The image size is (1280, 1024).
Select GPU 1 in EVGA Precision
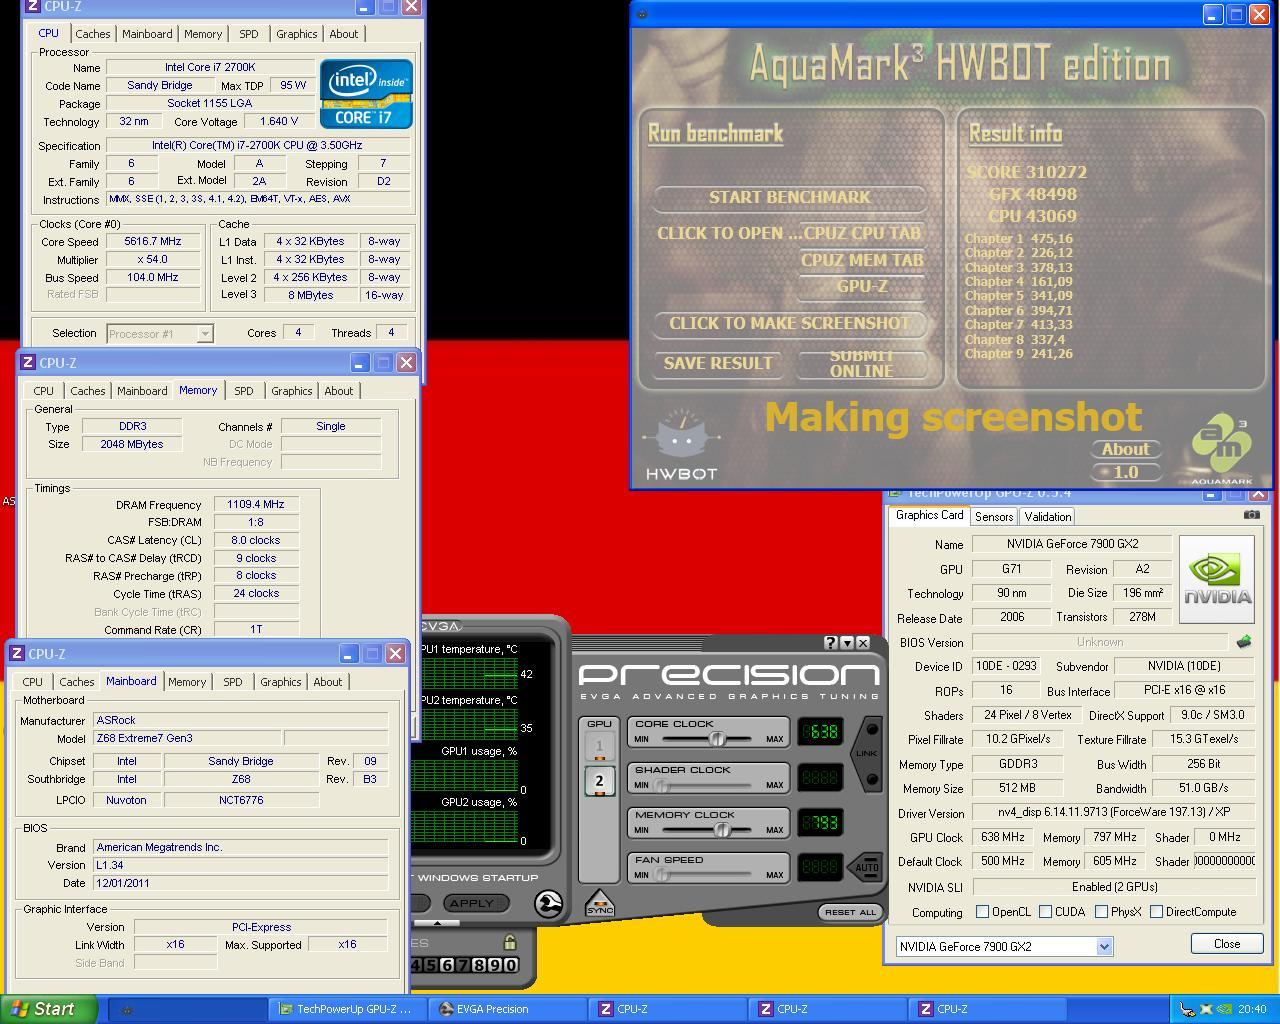point(599,746)
